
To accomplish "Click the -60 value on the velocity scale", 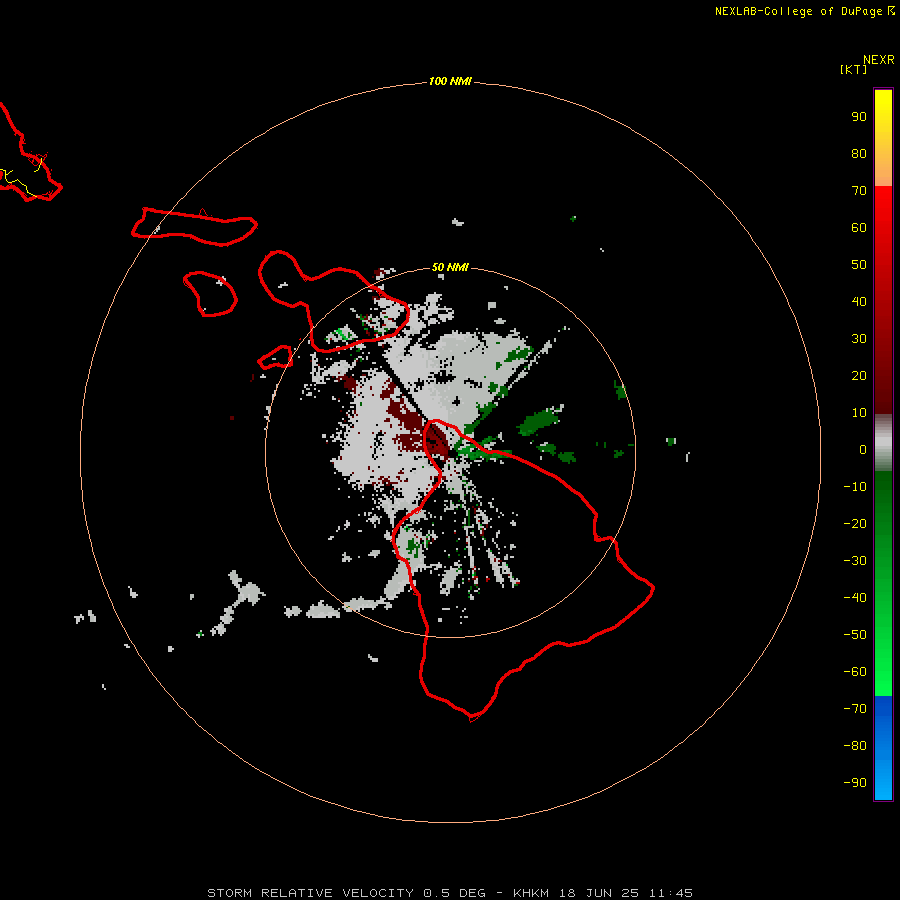I will click(x=855, y=672).
